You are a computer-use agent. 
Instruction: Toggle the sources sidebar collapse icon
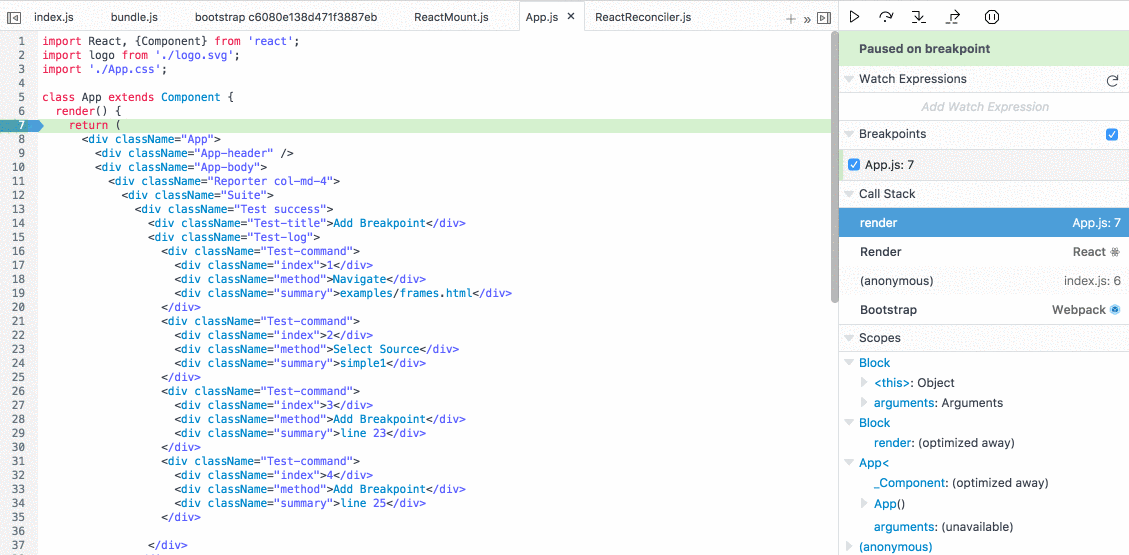point(13,17)
